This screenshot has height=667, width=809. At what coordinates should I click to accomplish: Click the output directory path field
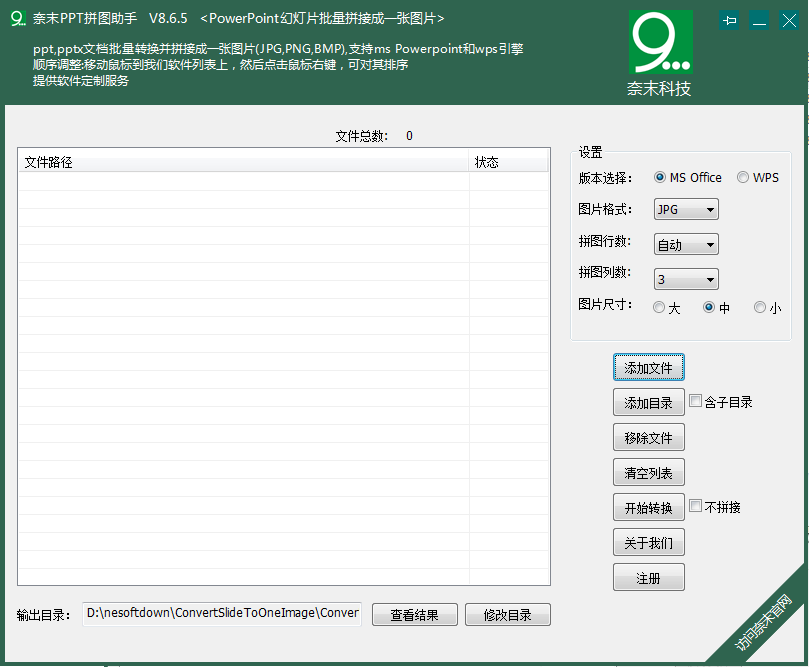(x=220, y=614)
